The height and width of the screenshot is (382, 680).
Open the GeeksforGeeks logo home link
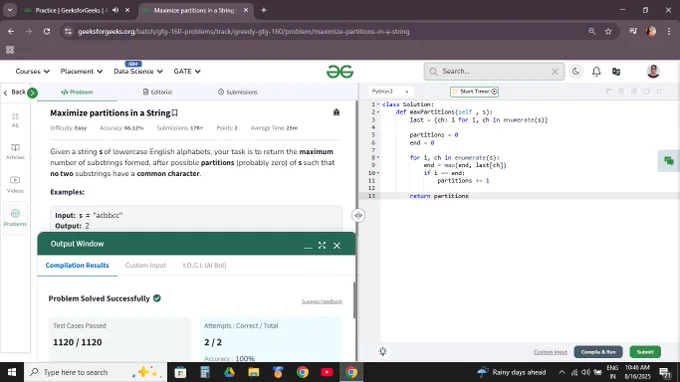pyautogui.click(x=340, y=72)
